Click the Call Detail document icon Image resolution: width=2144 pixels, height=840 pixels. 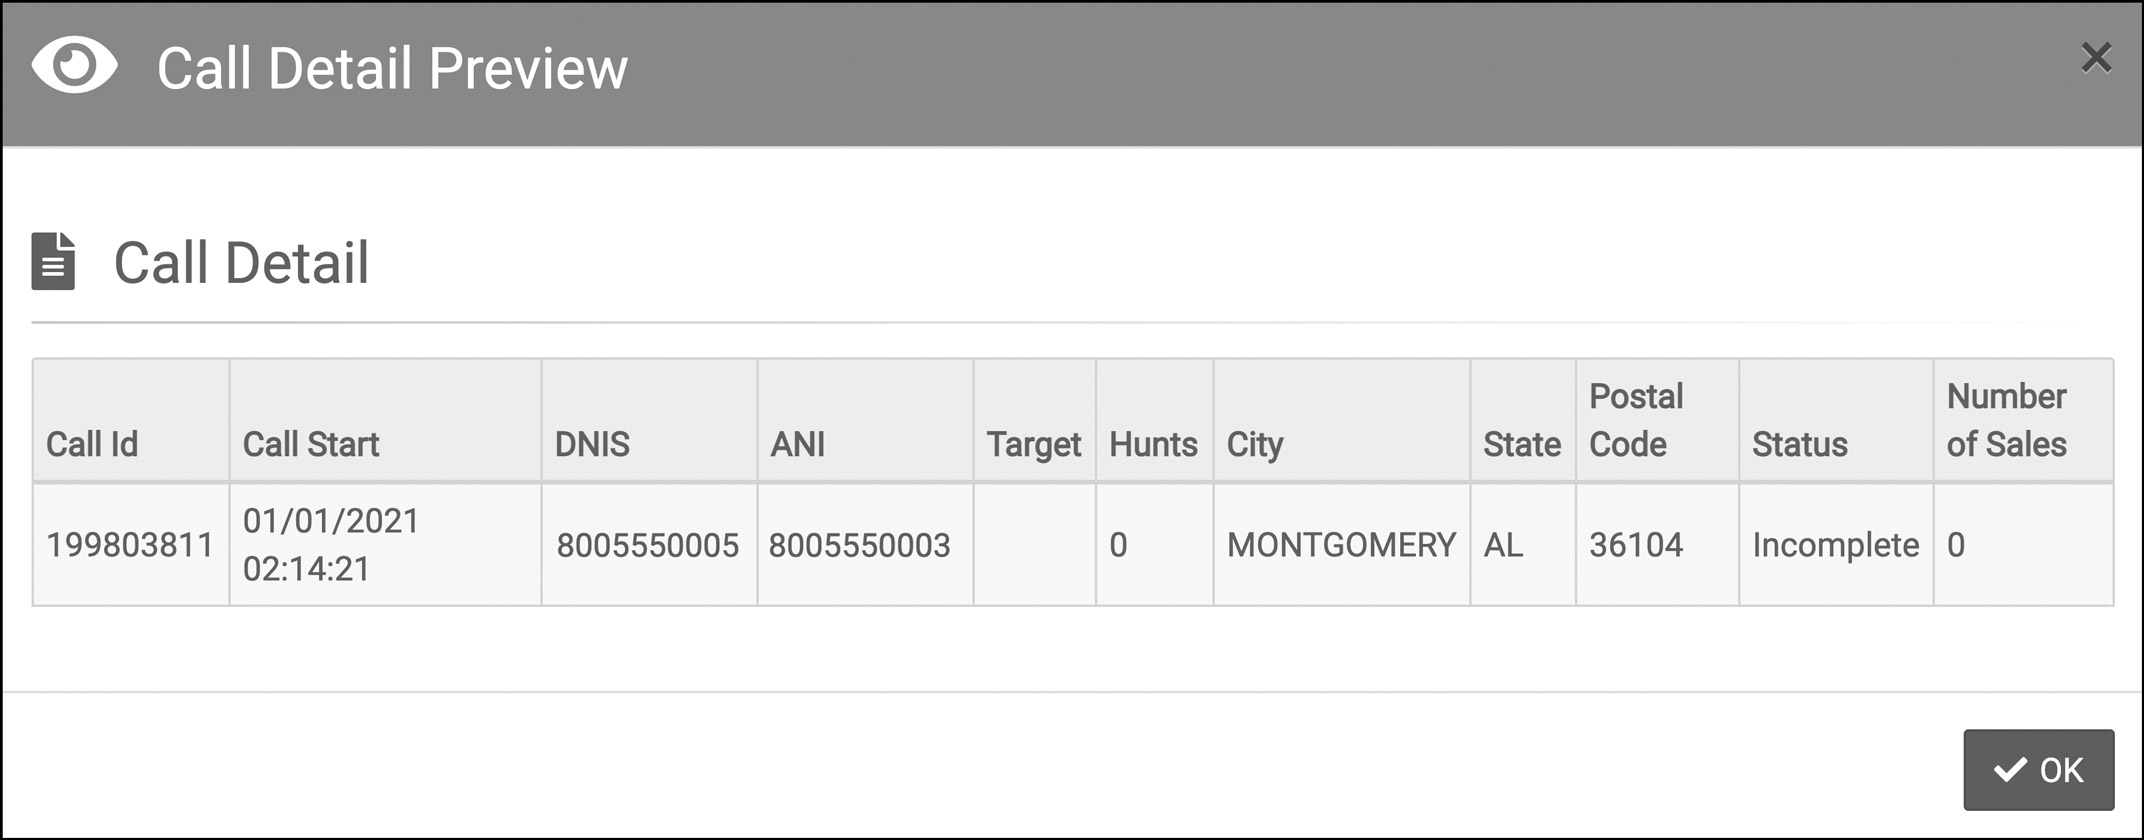pos(53,261)
